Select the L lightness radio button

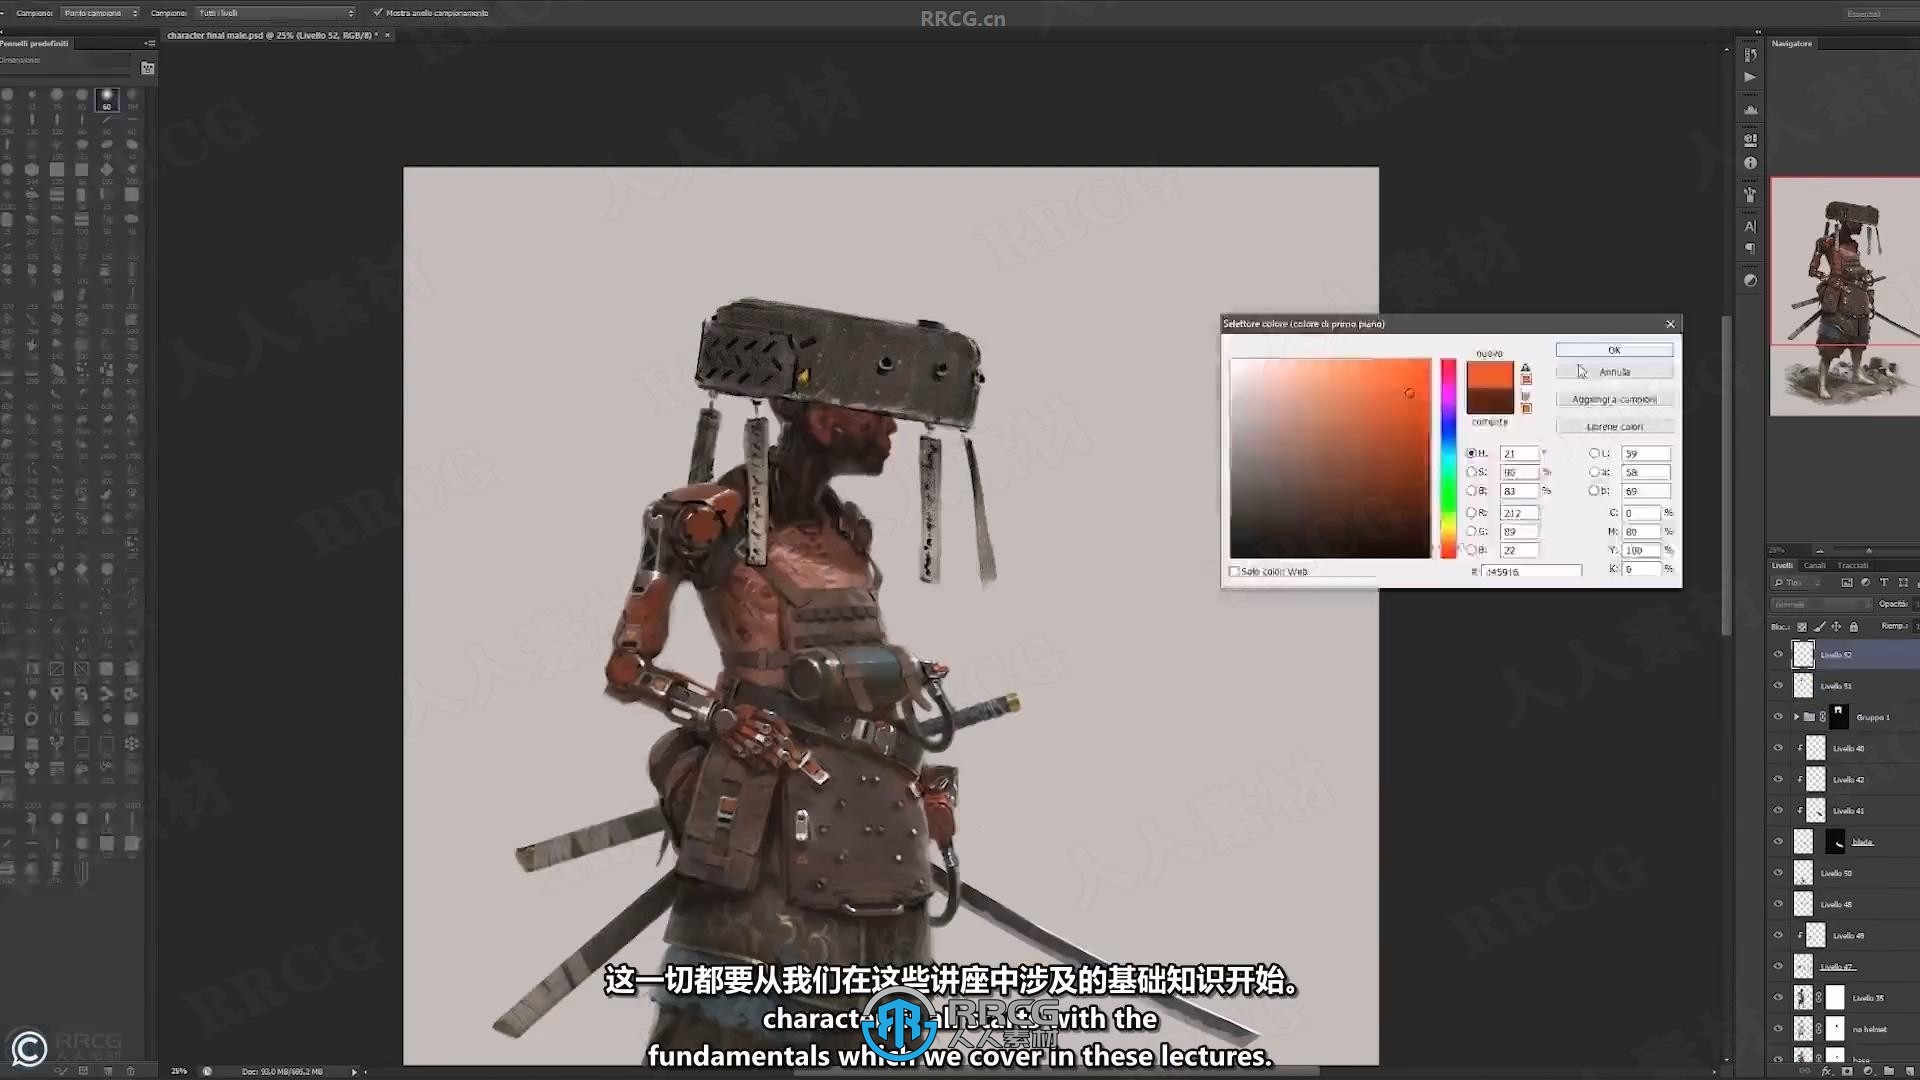pyautogui.click(x=1594, y=453)
